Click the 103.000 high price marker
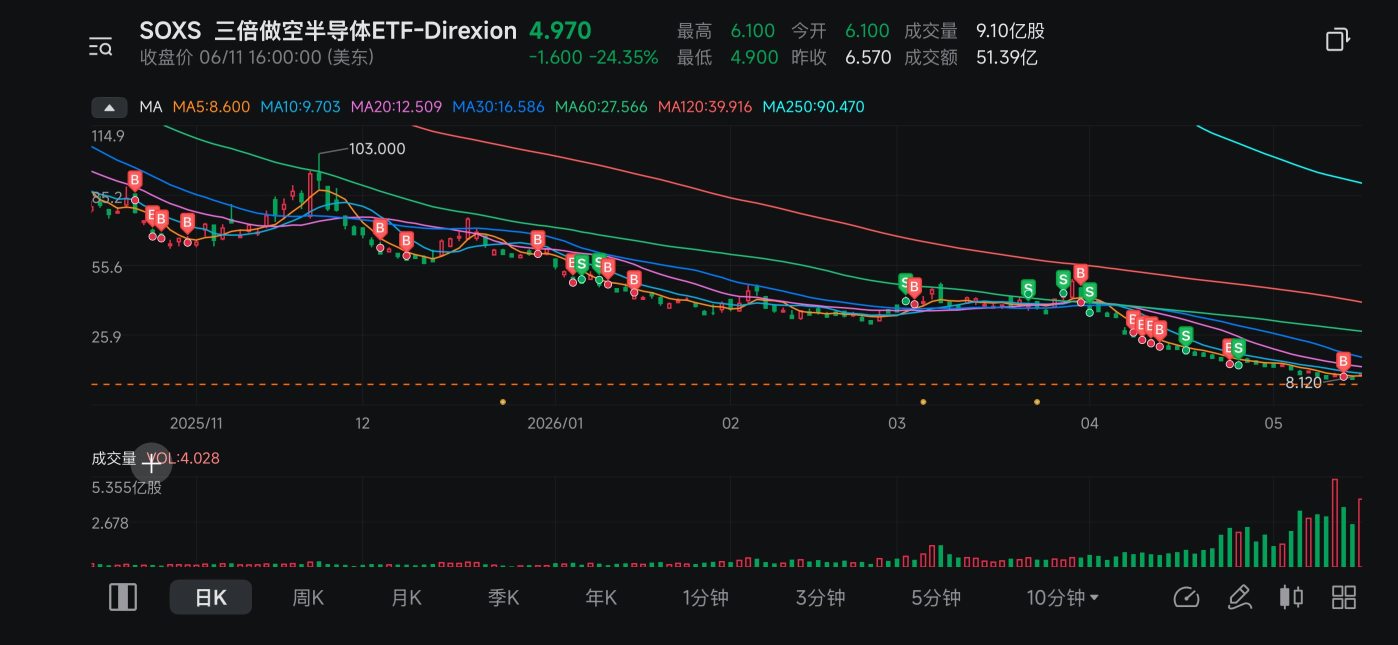The width and height of the screenshot is (1398, 645). coord(377,149)
